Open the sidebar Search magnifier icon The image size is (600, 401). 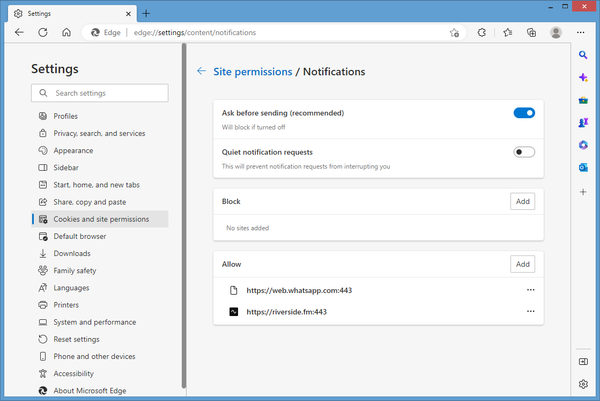pyautogui.click(x=583, y=55)
